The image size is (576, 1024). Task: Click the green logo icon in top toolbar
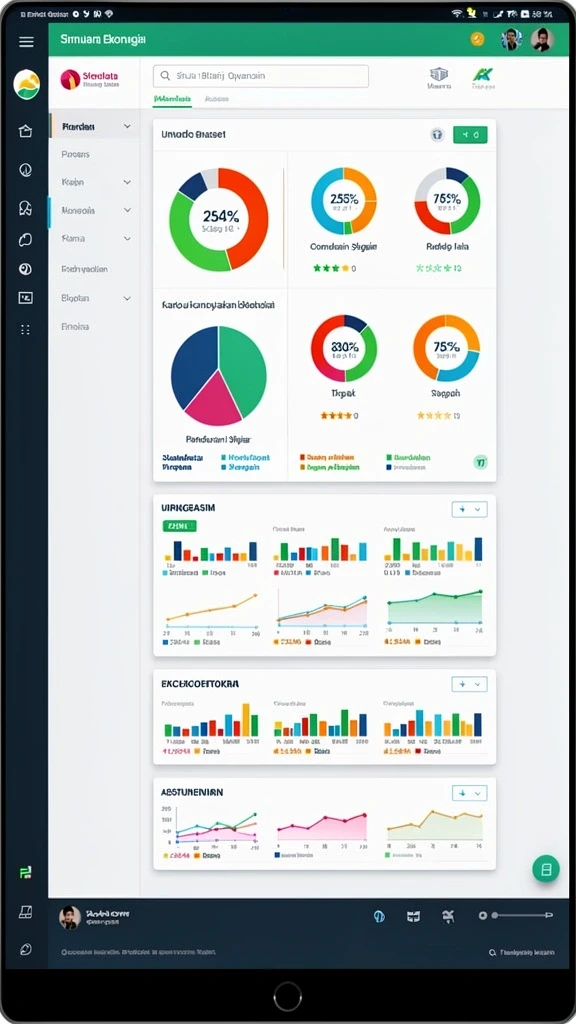tap(483, 74)
